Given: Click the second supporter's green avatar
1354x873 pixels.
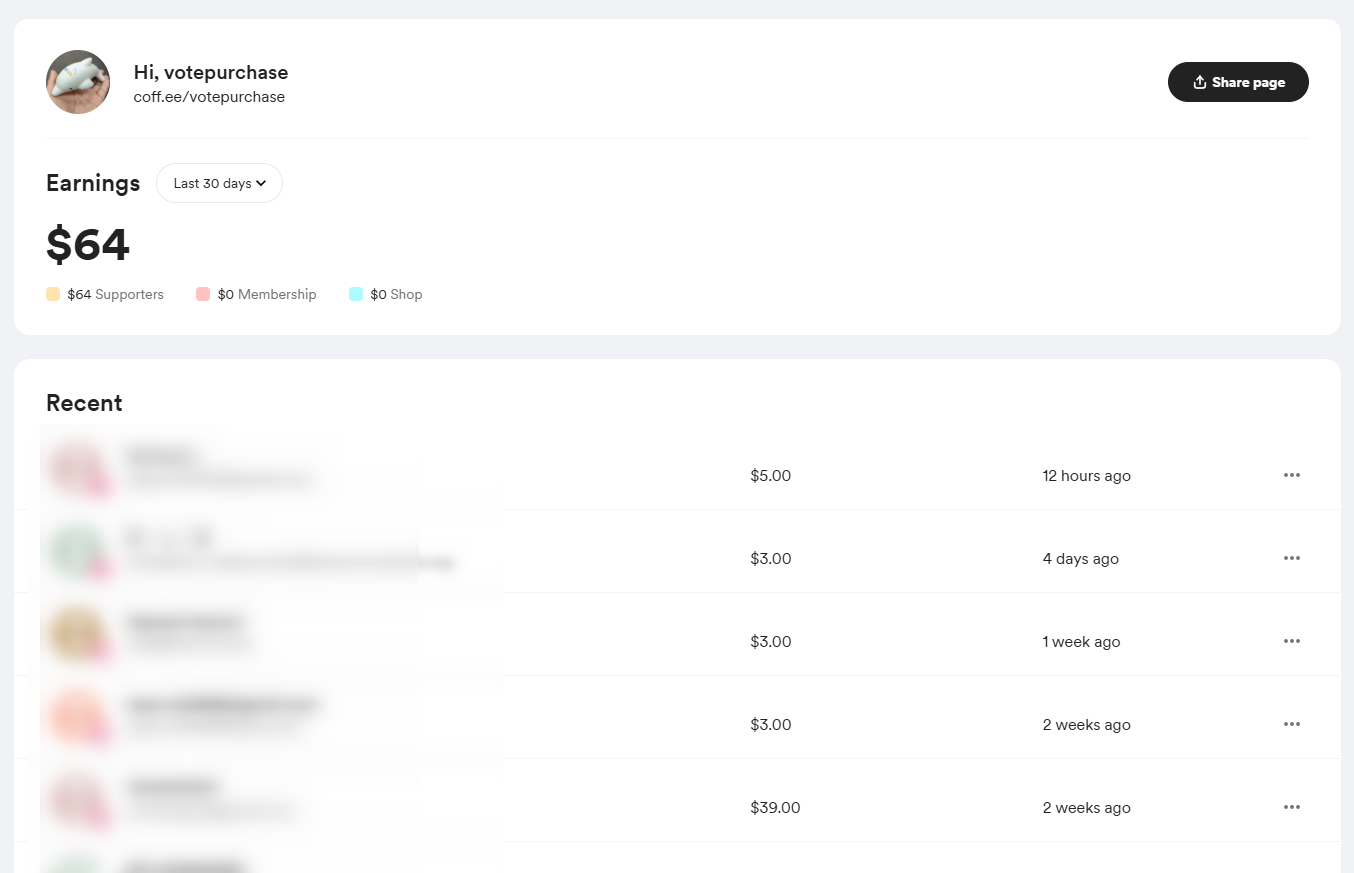Looking at the screenshot, I should pyautogui.click(x=76, y=550).
